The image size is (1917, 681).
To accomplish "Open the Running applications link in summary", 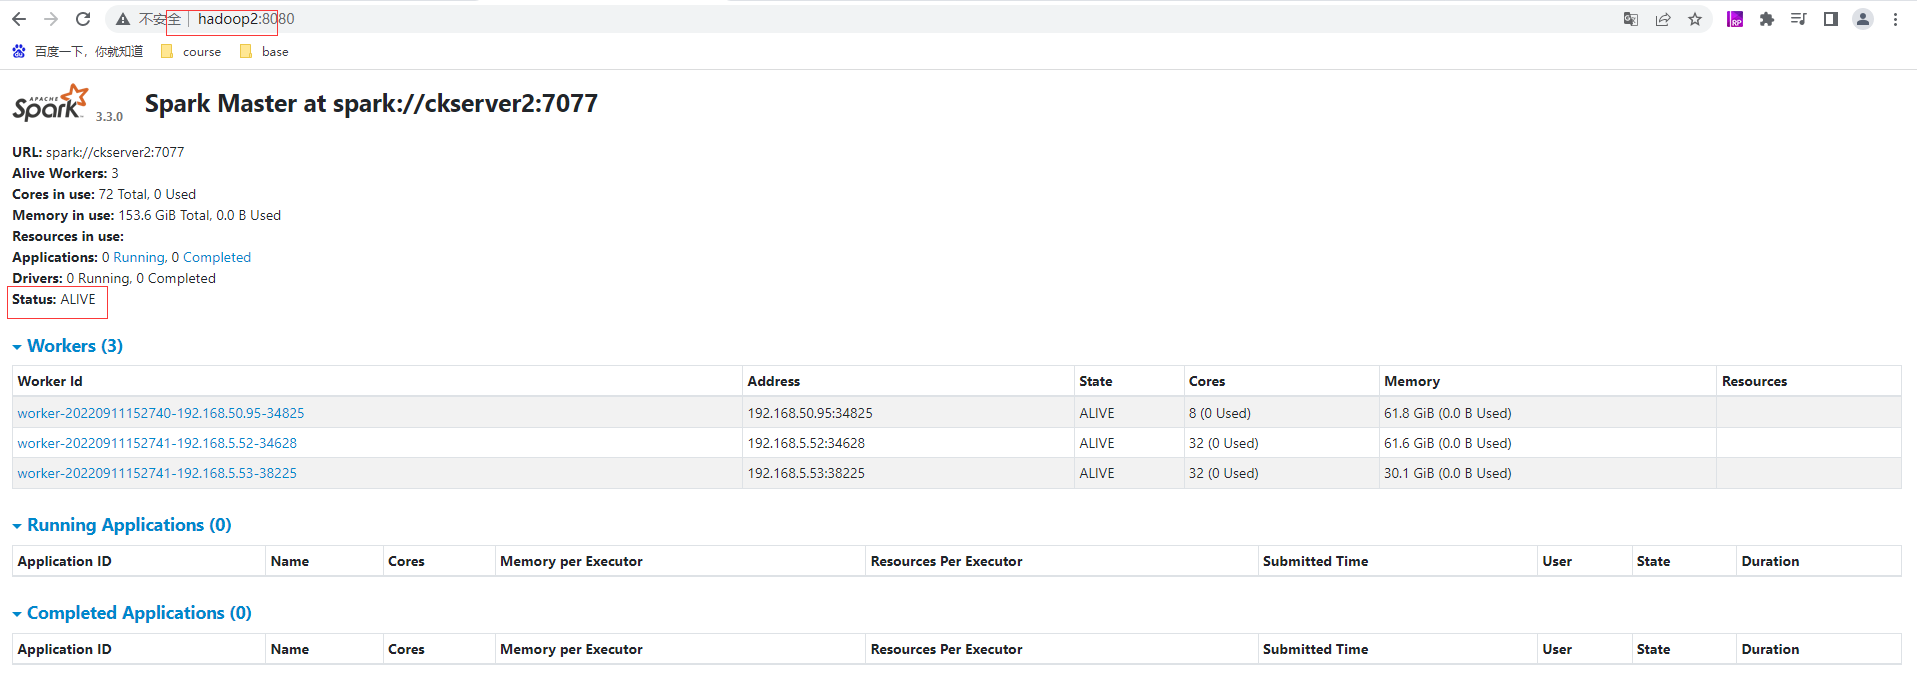I will click(x=139, y=257).
